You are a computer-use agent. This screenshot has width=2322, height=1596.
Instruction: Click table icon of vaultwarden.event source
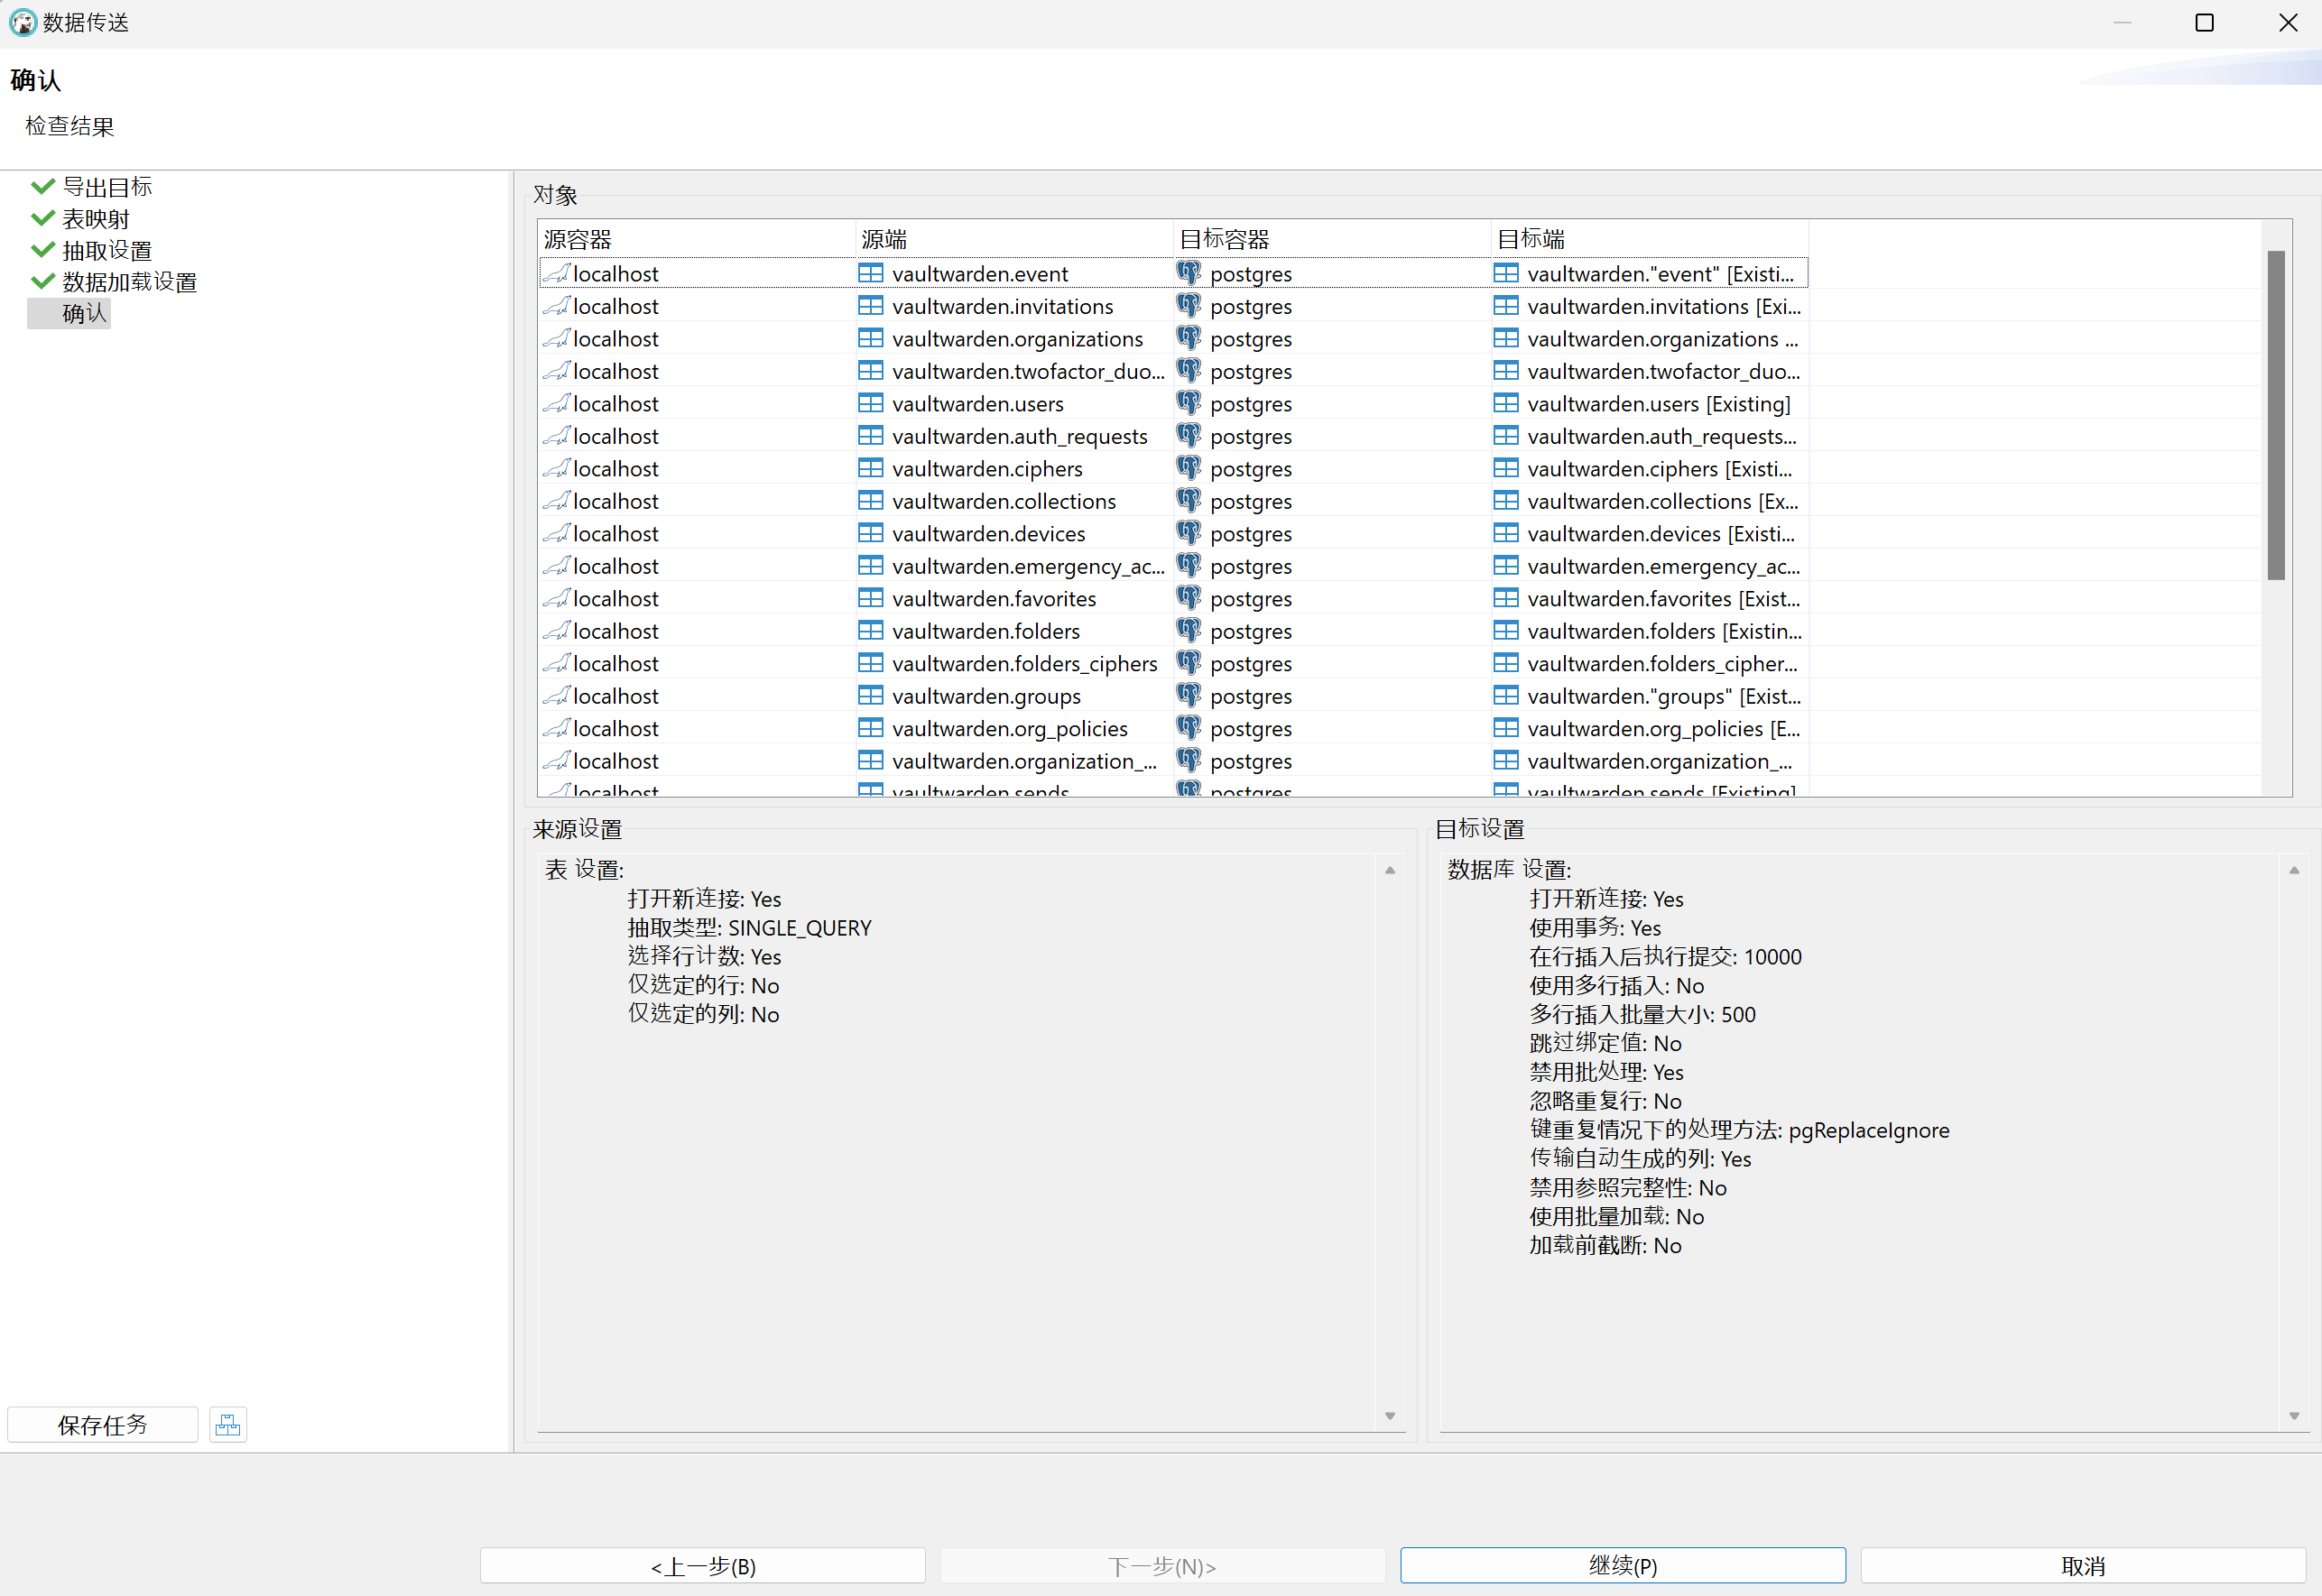870,273
